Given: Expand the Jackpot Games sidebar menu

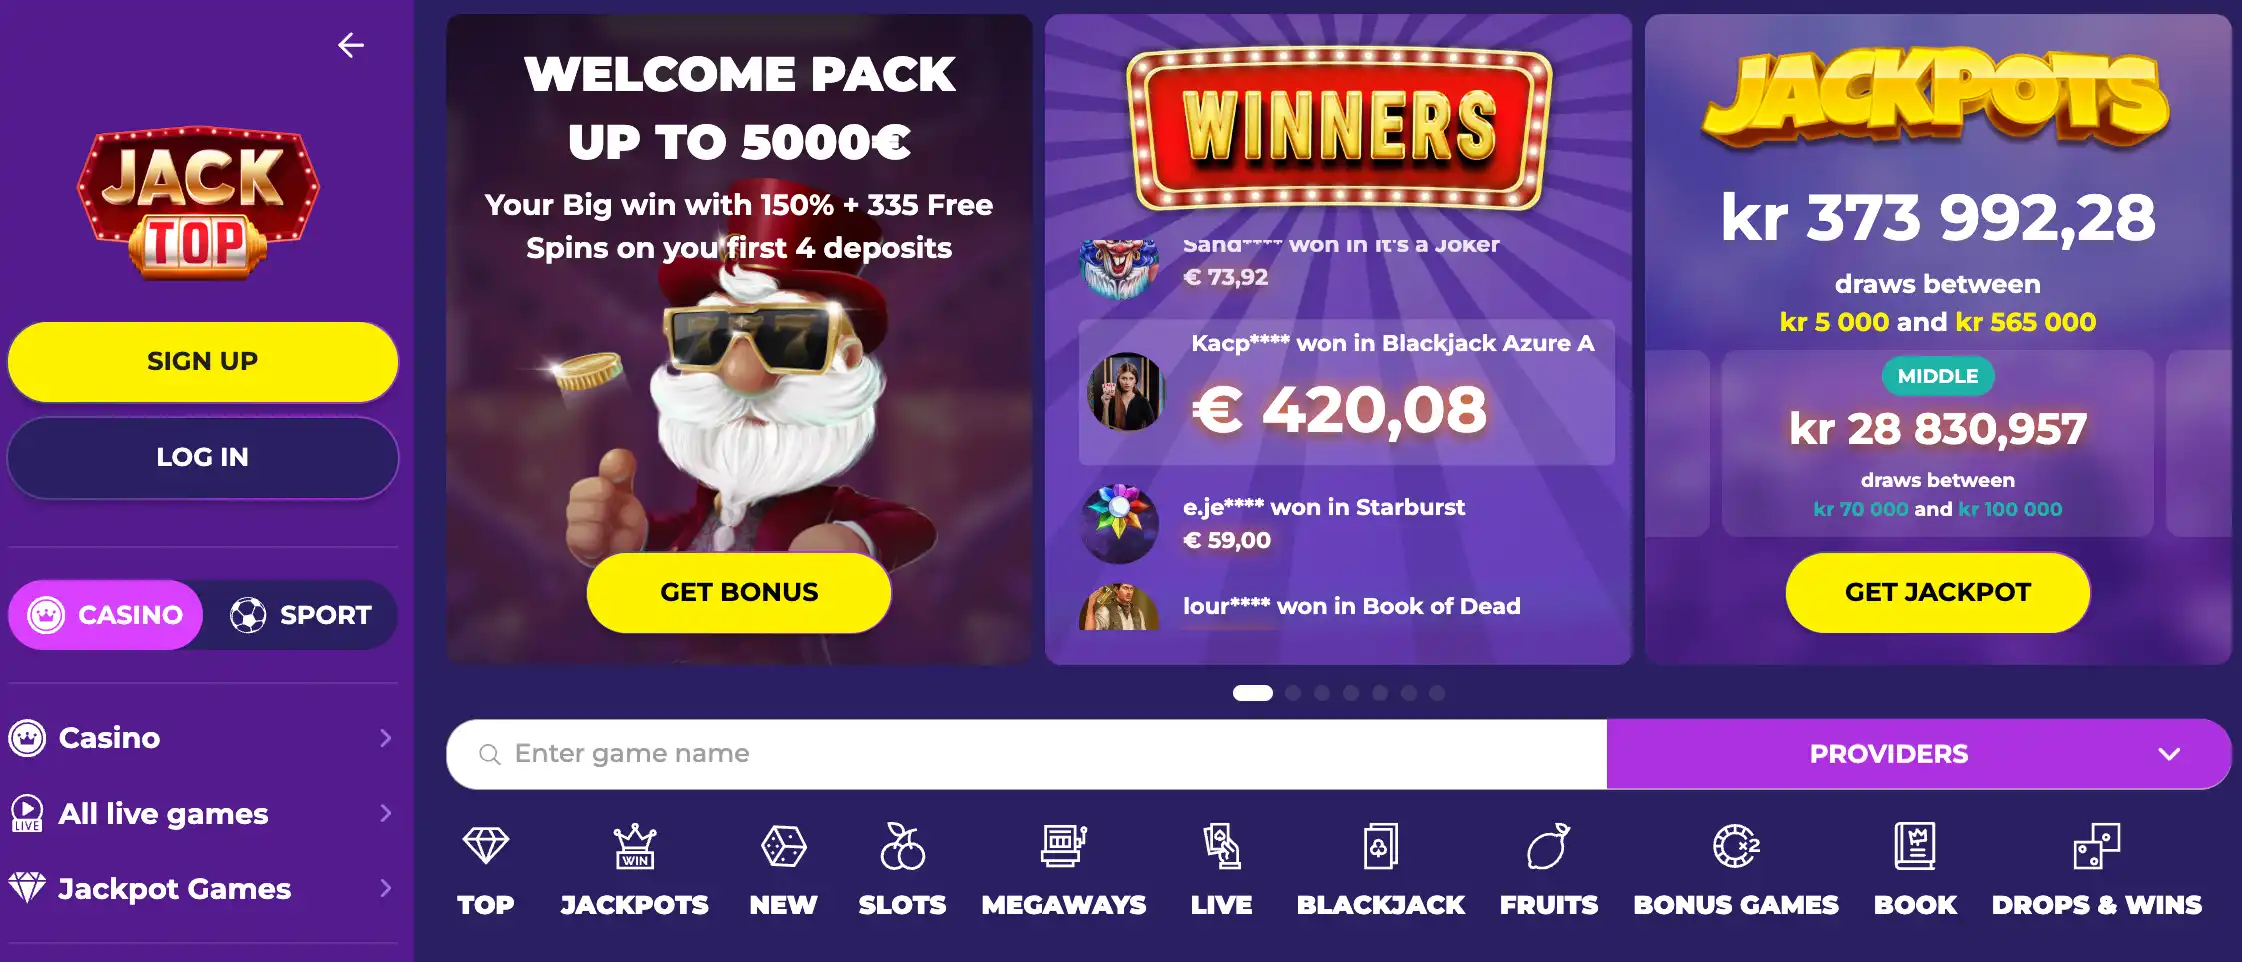Looking at the screenshot, I should pos(202,888).
